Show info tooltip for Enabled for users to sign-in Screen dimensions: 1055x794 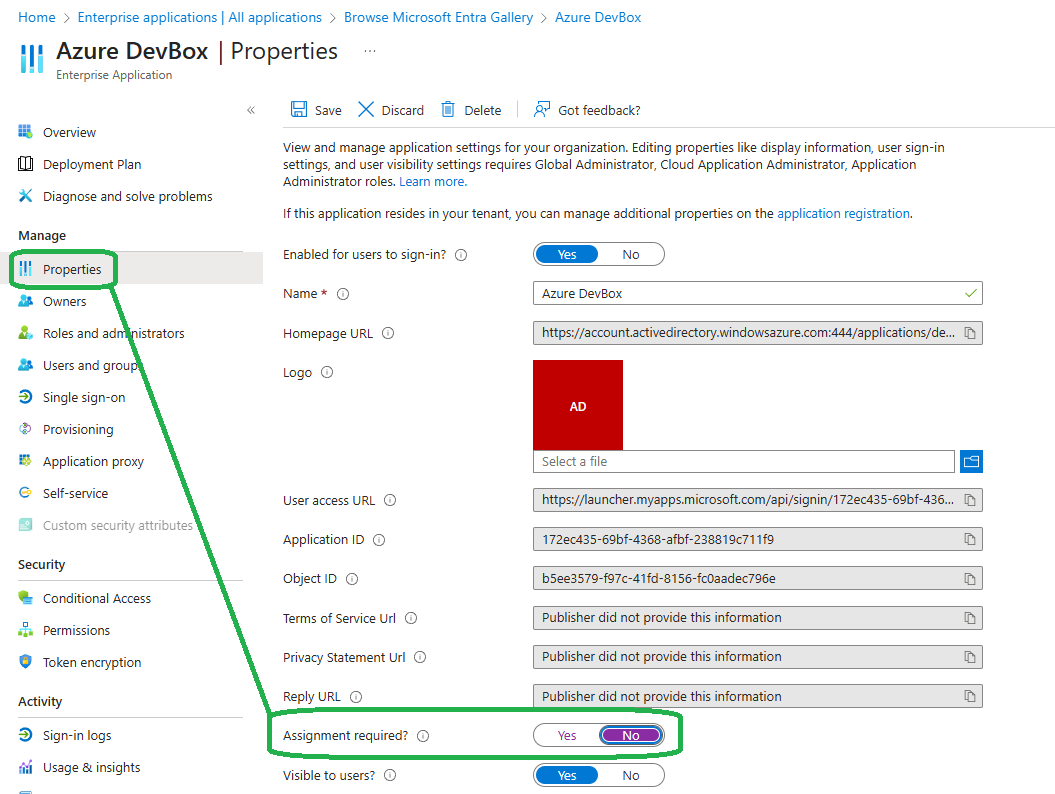pos(461,255)
